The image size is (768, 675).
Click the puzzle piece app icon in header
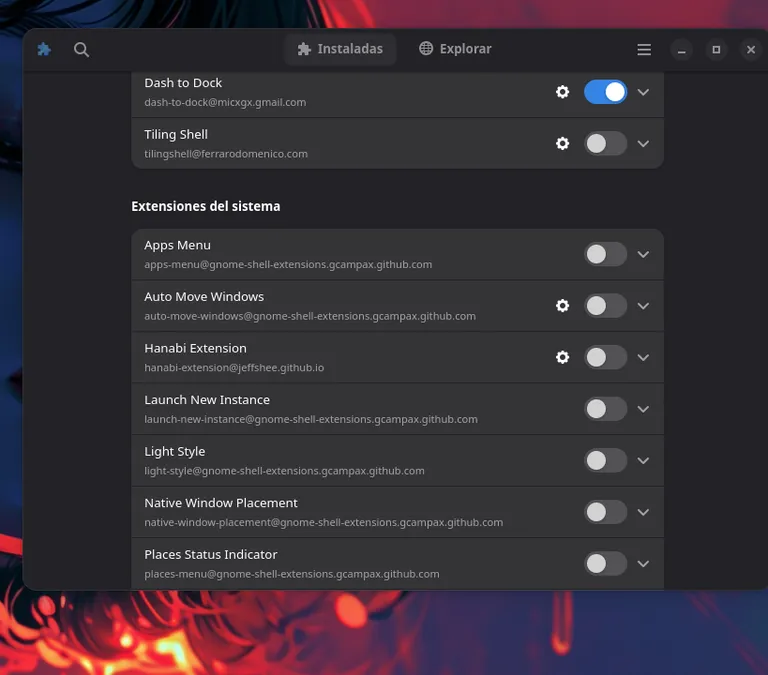[x=44, y=49]
